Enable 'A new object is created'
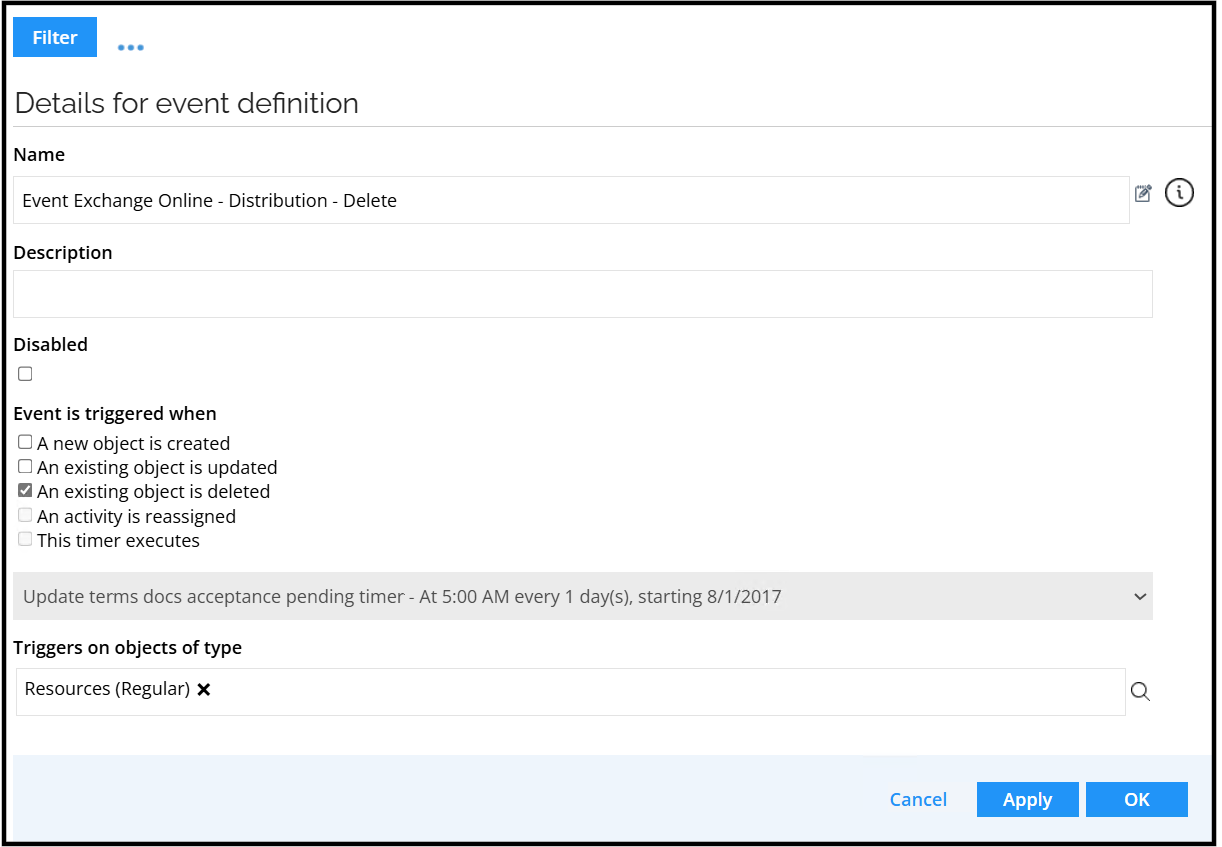Viewport: 1222px width, 847px height. pos(25,442)
